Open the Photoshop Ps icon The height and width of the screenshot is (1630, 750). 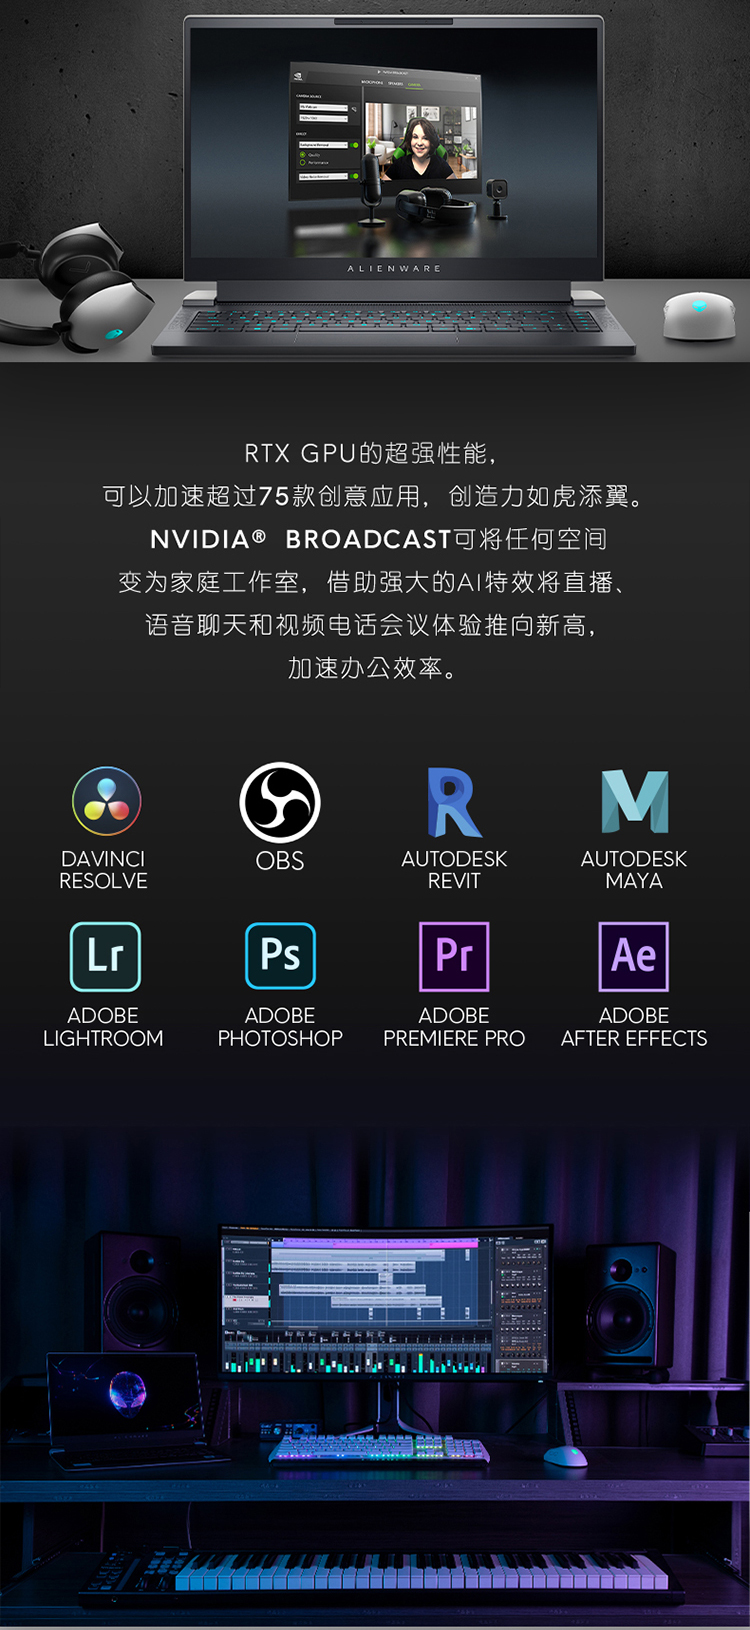281,957
